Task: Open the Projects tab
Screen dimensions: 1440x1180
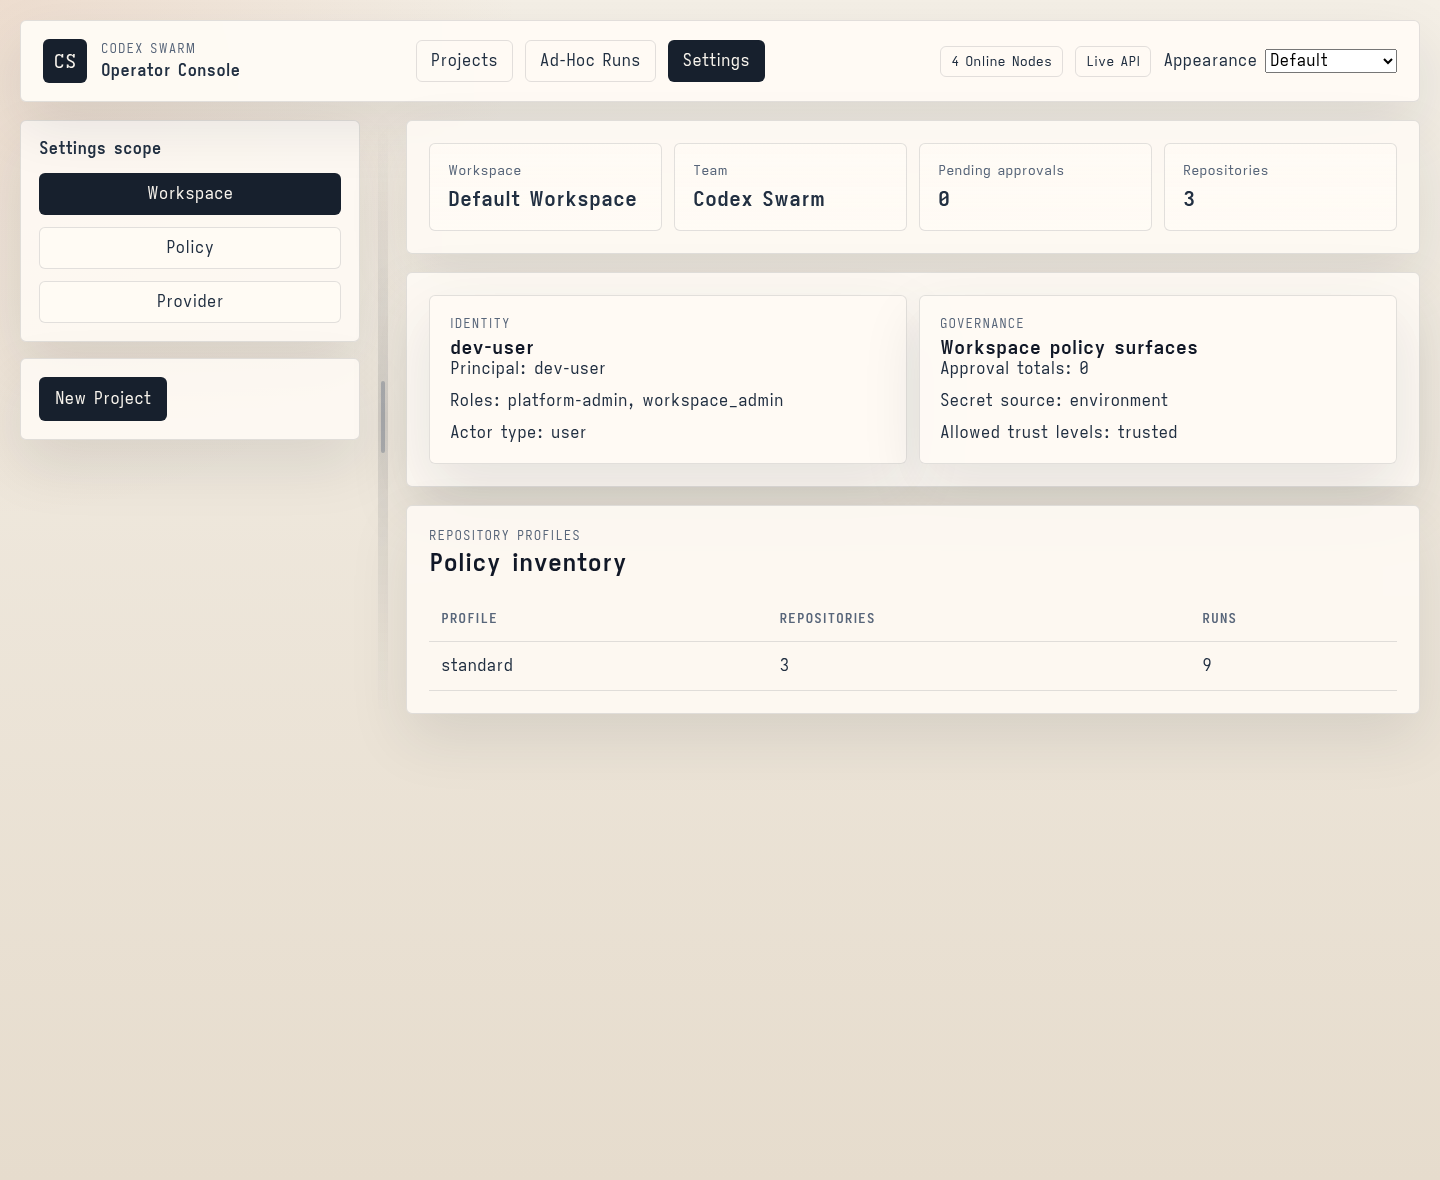Action: coord(464,61)
